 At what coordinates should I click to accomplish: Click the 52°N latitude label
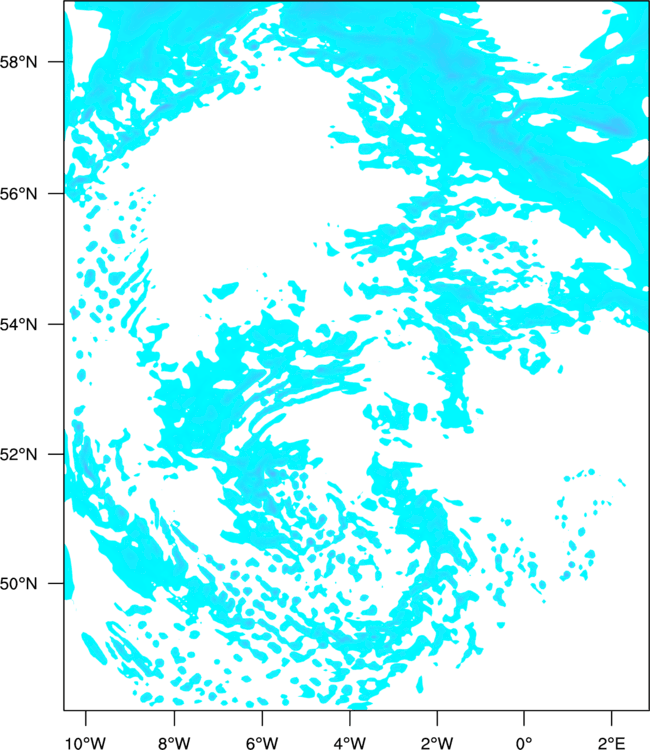point(19,454)
